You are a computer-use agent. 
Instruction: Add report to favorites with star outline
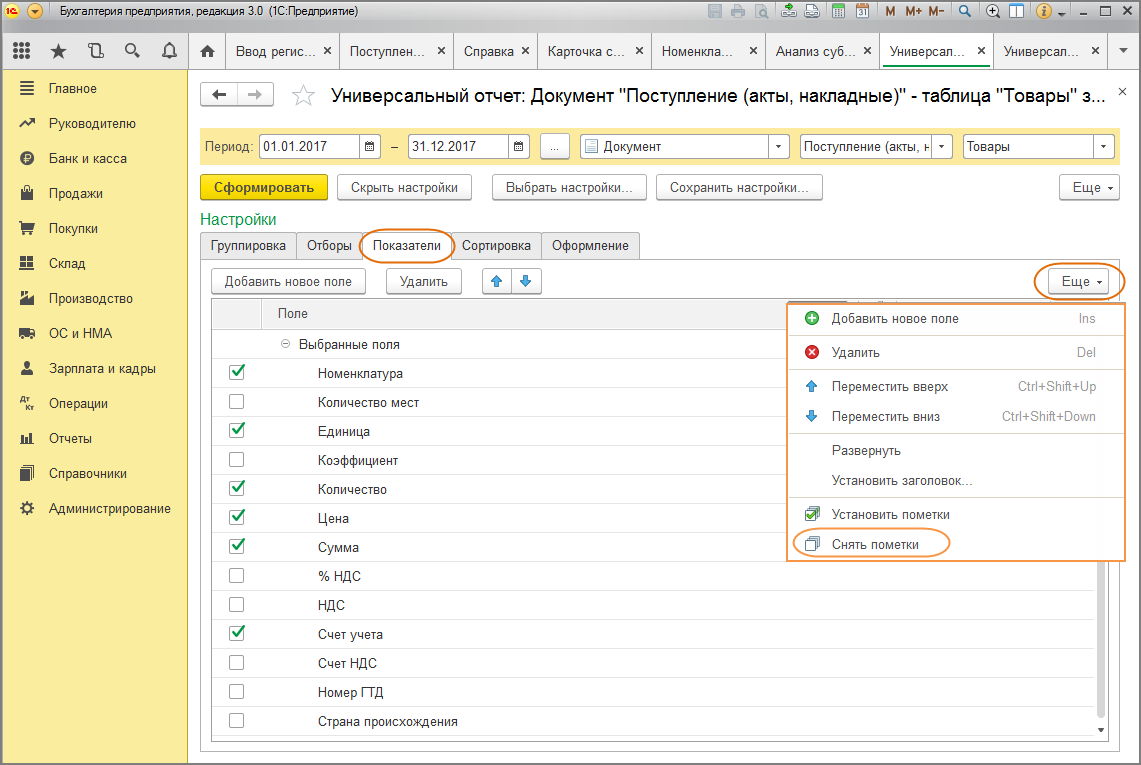303,96
